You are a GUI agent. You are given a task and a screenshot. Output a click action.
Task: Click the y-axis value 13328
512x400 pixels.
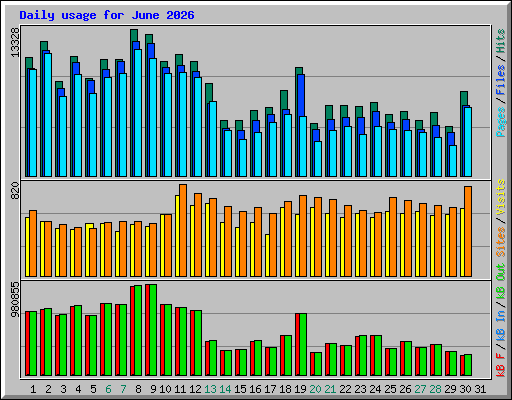click(x=15, y=42)
